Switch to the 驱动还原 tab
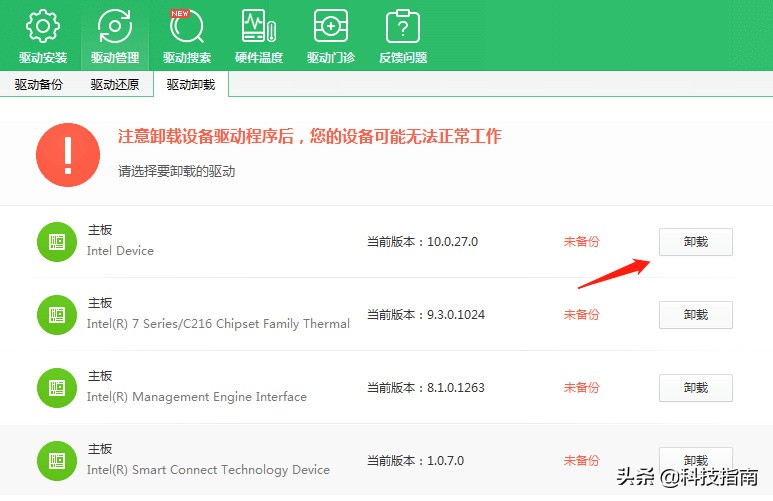This screenshot has height=501, width=773. point(115,84)
